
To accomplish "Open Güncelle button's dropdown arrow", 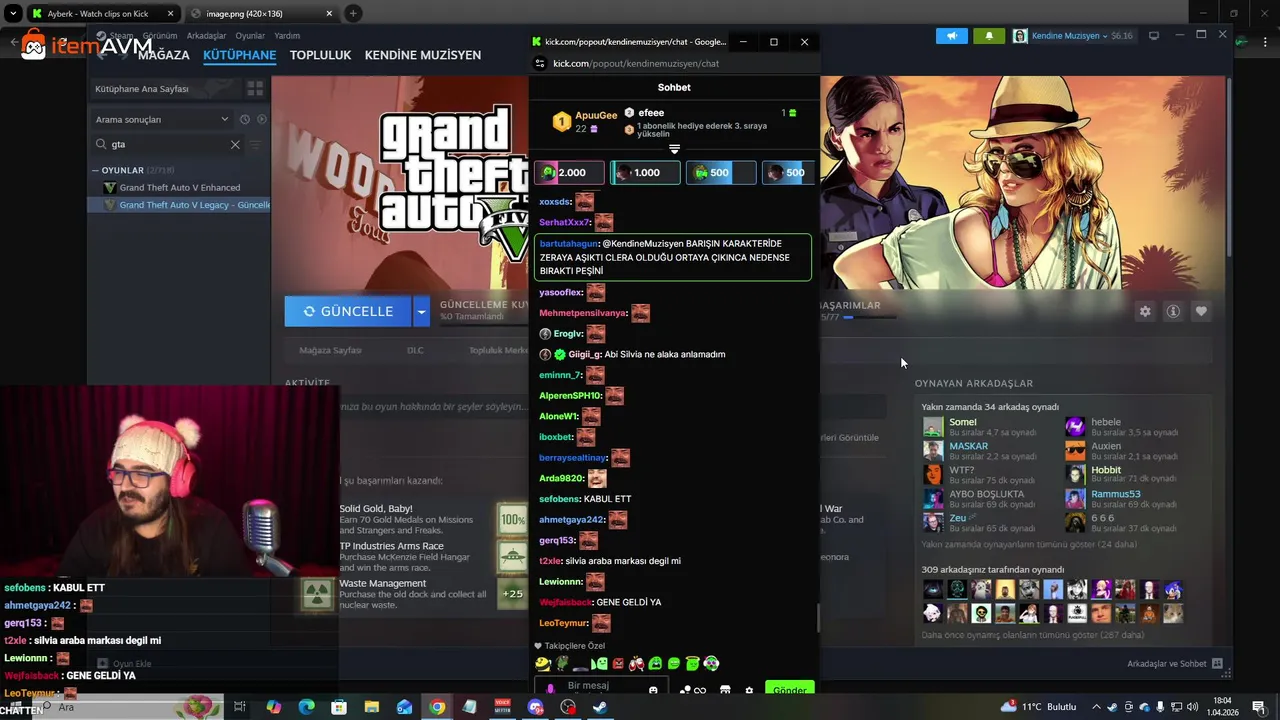I will coord(421,311).
